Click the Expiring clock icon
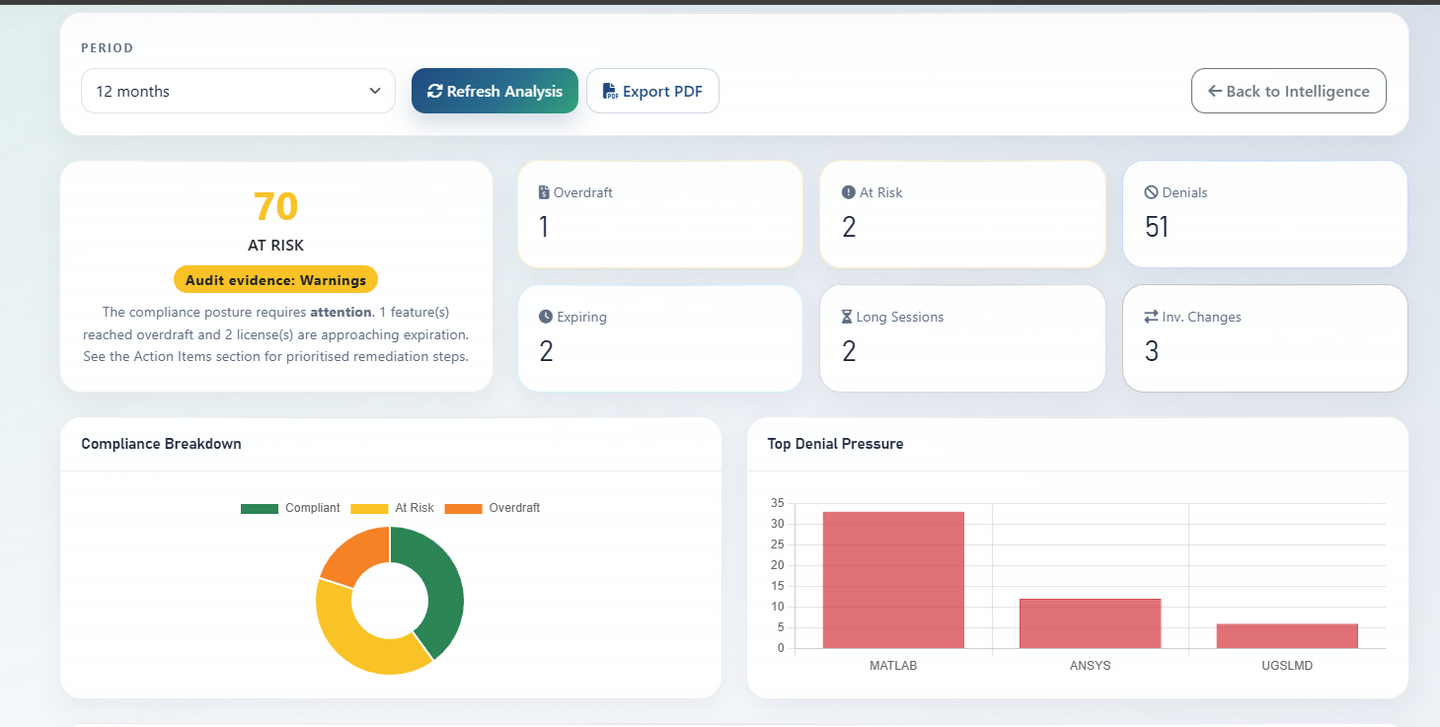The width and height of the screenshot is (1440, 727). pos(545,316)
